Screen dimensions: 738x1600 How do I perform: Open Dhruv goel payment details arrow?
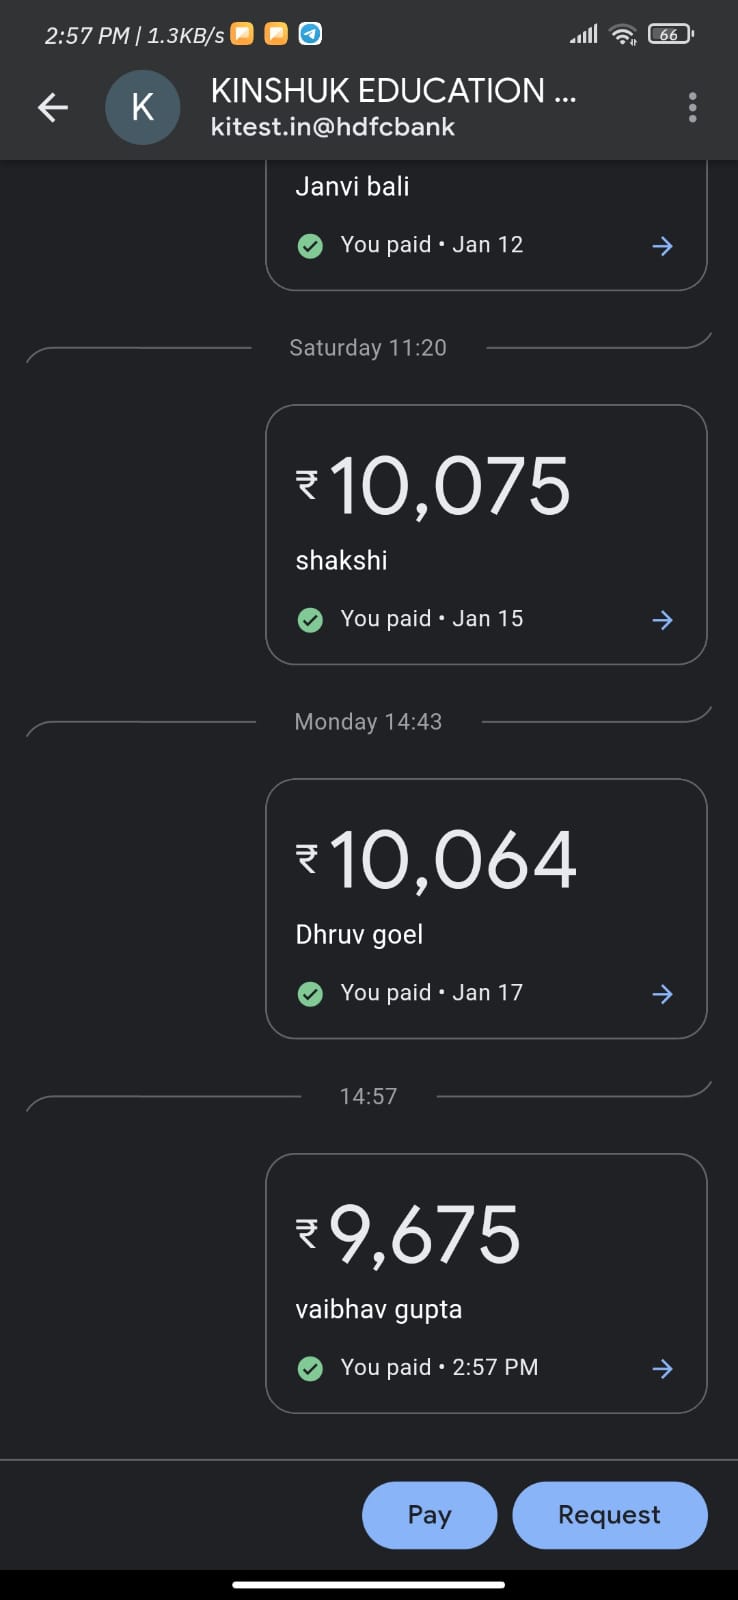[662, 994]
